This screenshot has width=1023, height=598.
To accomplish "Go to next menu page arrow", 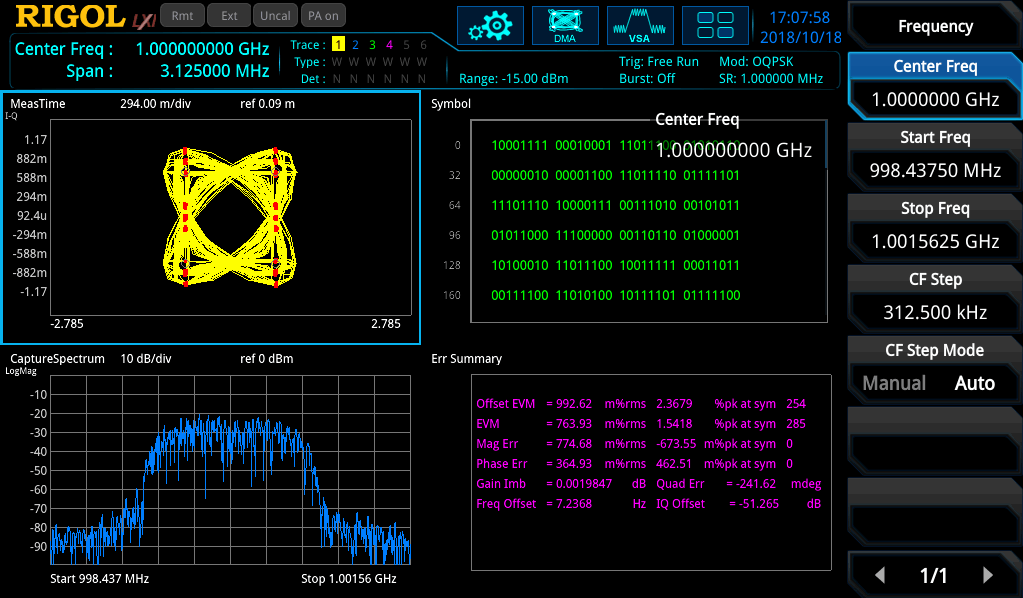I will (x=988, y=575).
